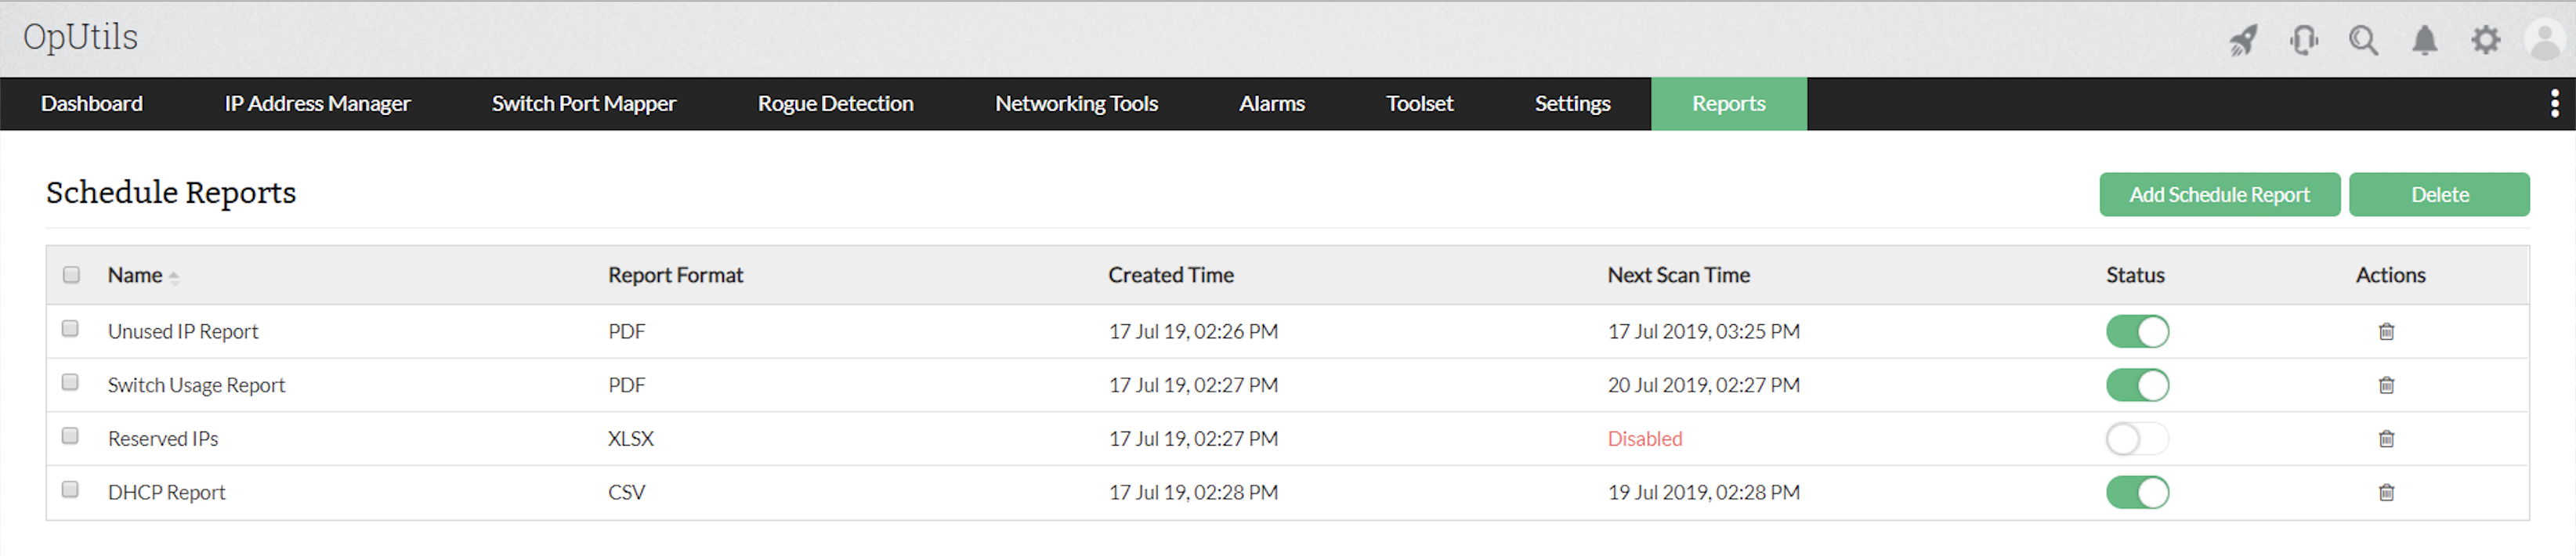The height and width of the screenshot is (556, 2576).
Task: Check the DHCP Report checkbox
Action: [70, 490]
